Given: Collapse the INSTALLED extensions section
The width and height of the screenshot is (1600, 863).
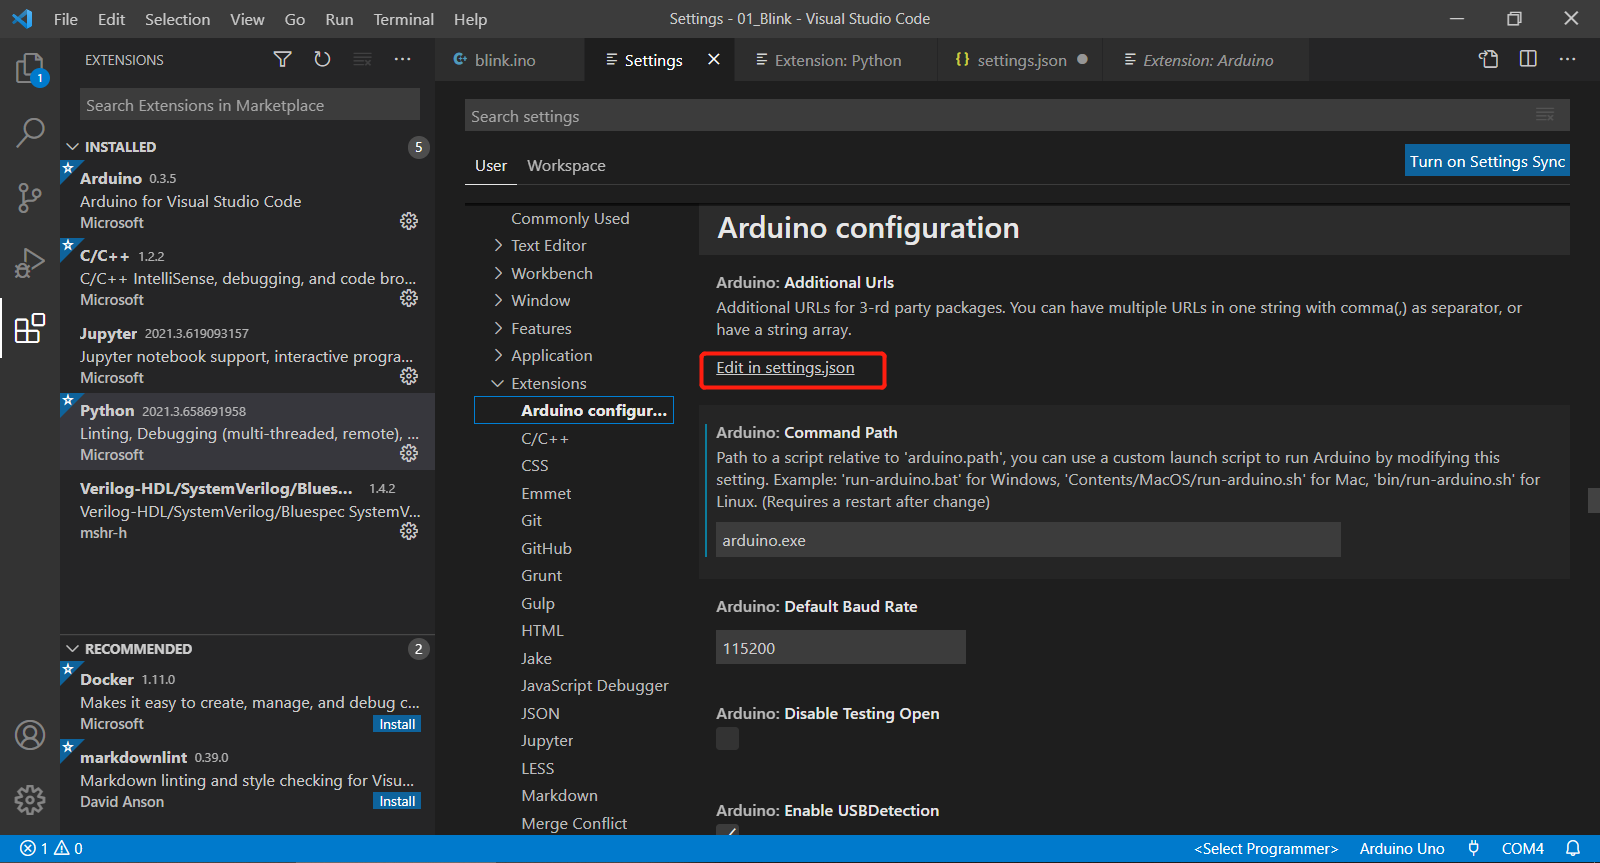Looking at the screenshot, I should pos(72,147).
